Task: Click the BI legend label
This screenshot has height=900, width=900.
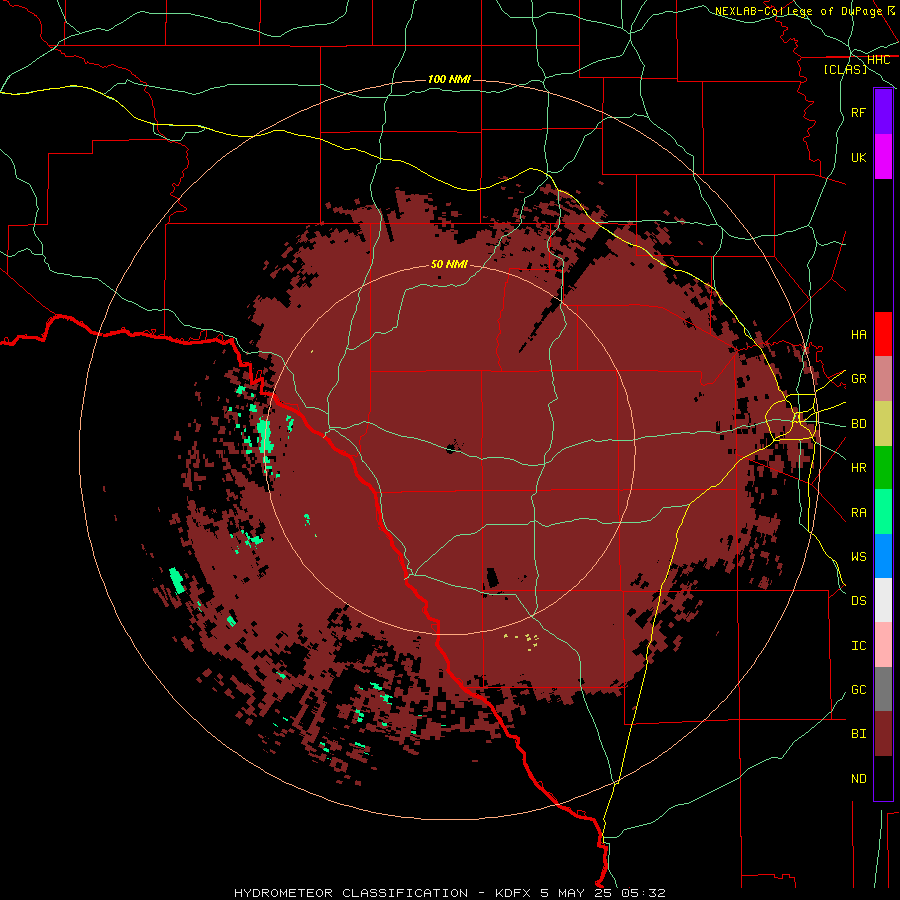Action: pos(858,734)
